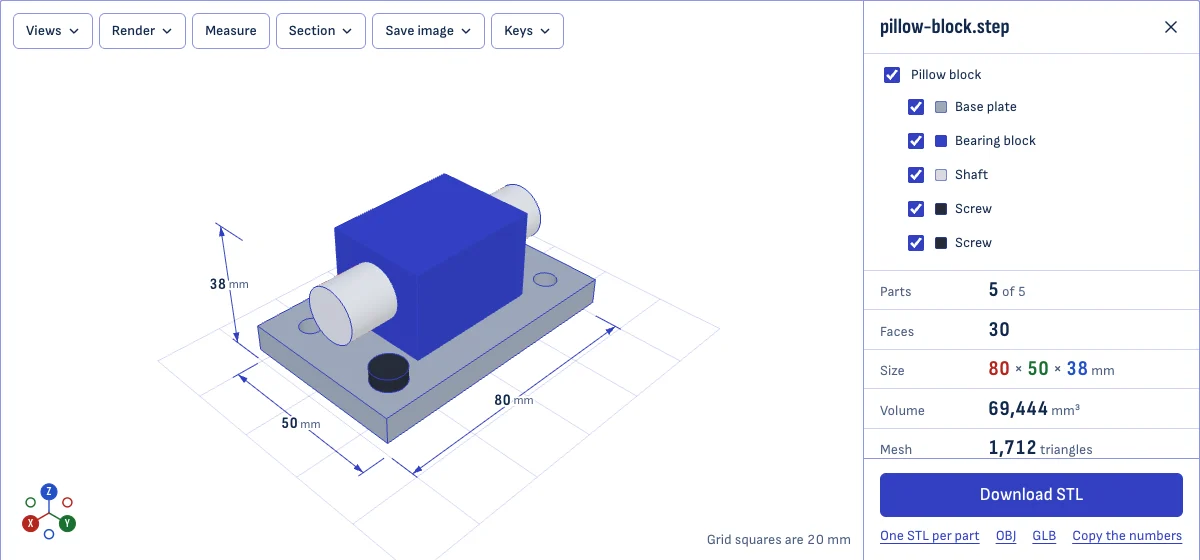Select the Bearing block tree row label
Screen dimensions: 1200x560
coord(995,141)
